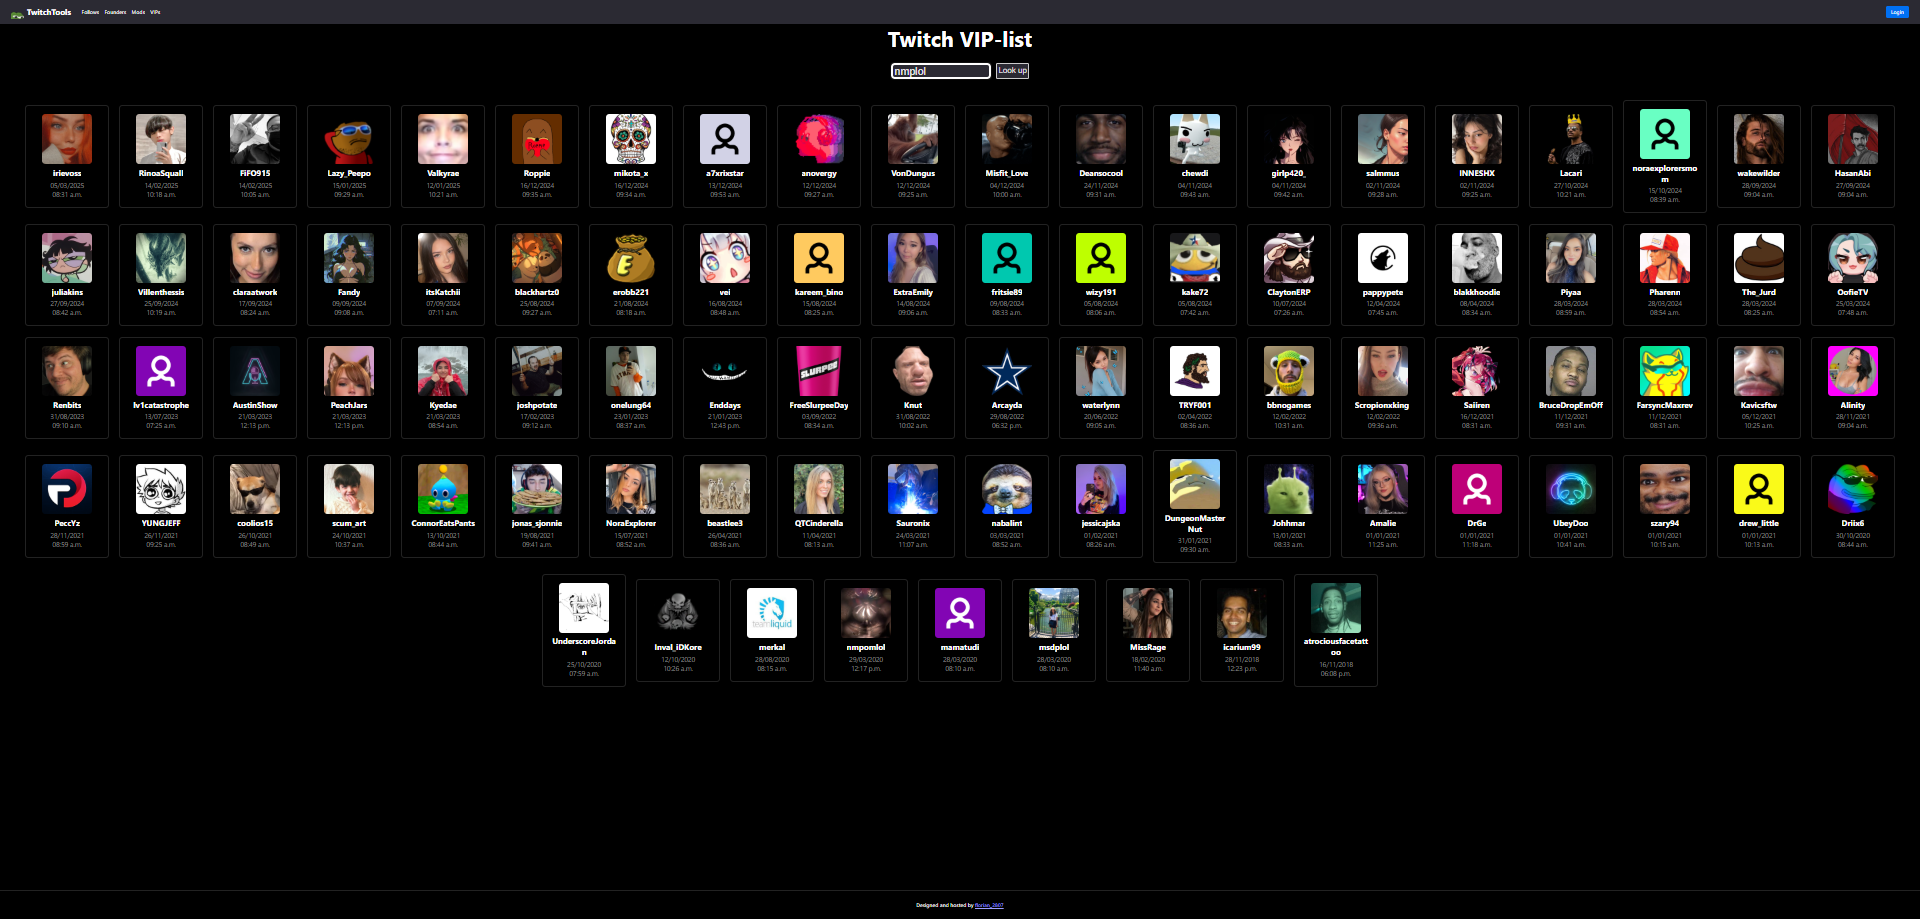Select nabalint's sloth profile picture
This screenshot has height=919, width=1920.
[1007, 489]
